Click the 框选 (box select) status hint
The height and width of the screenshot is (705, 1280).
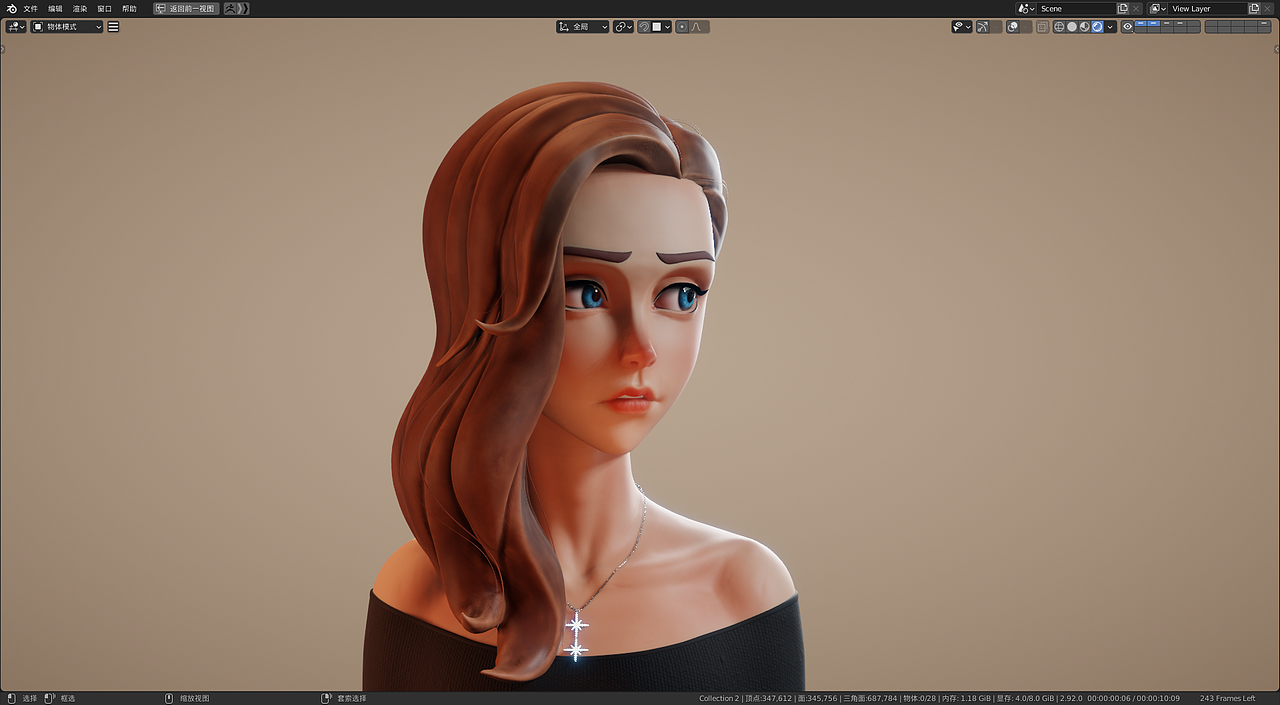click(68, 698)
